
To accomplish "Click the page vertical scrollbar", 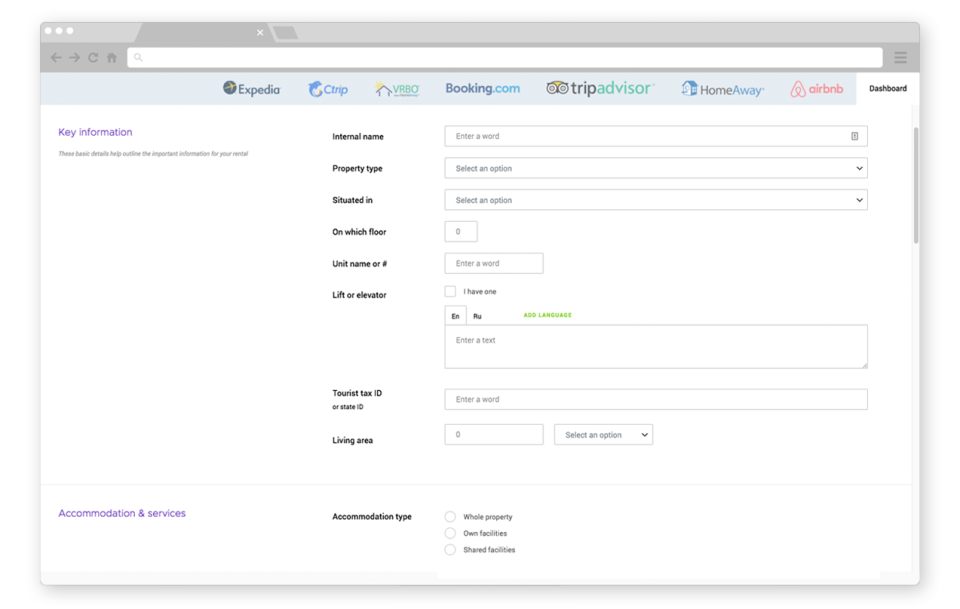I will [x=916, y=185].
